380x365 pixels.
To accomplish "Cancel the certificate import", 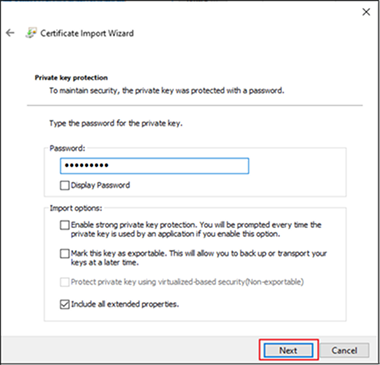I will tap(344, 350).
